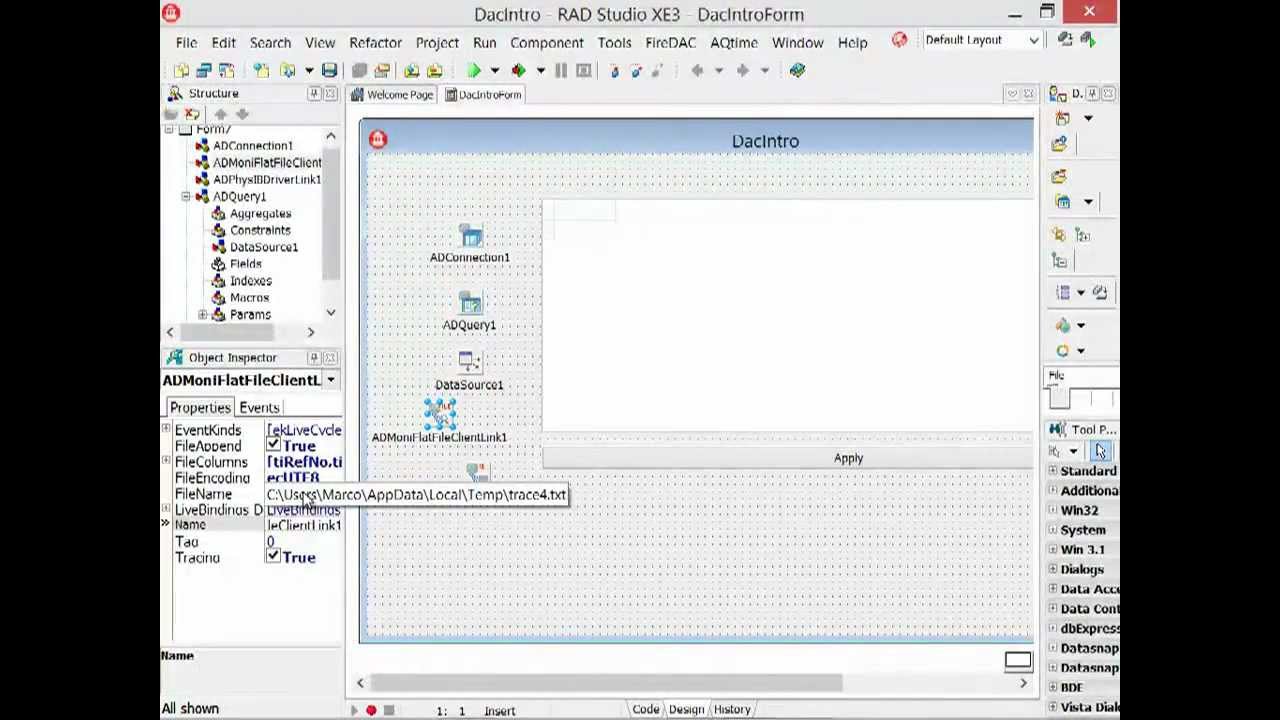Click the globe help icon in toolbar

pyautogui.click(x=797, y=71)
